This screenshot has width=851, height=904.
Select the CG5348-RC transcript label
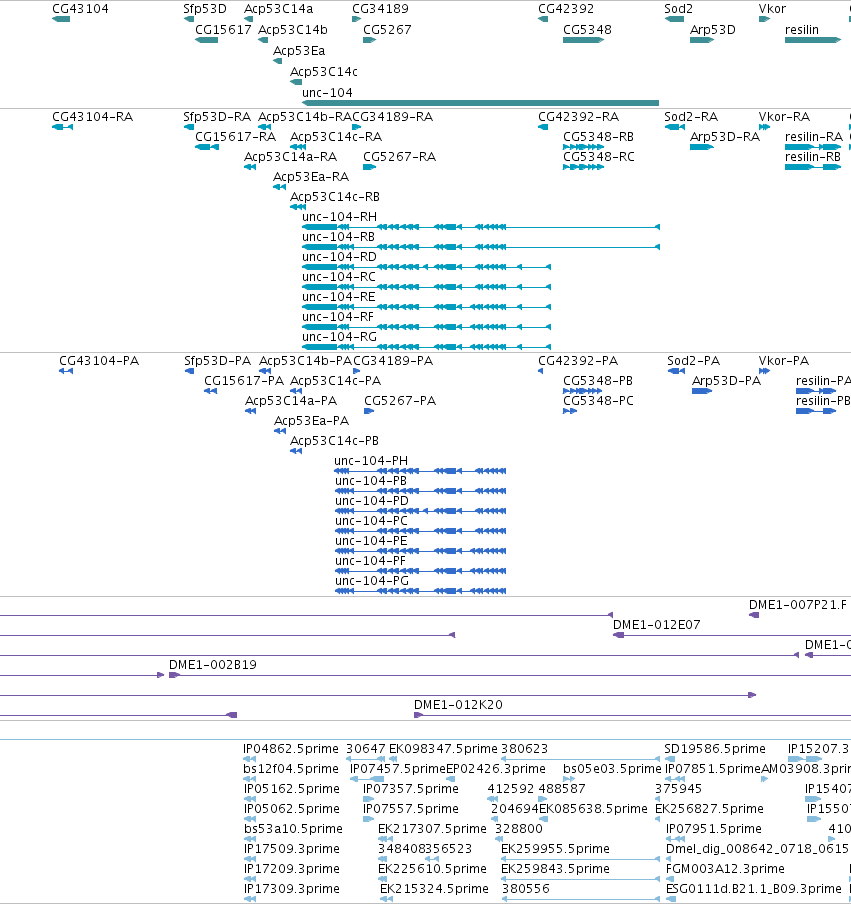point(599,157)
